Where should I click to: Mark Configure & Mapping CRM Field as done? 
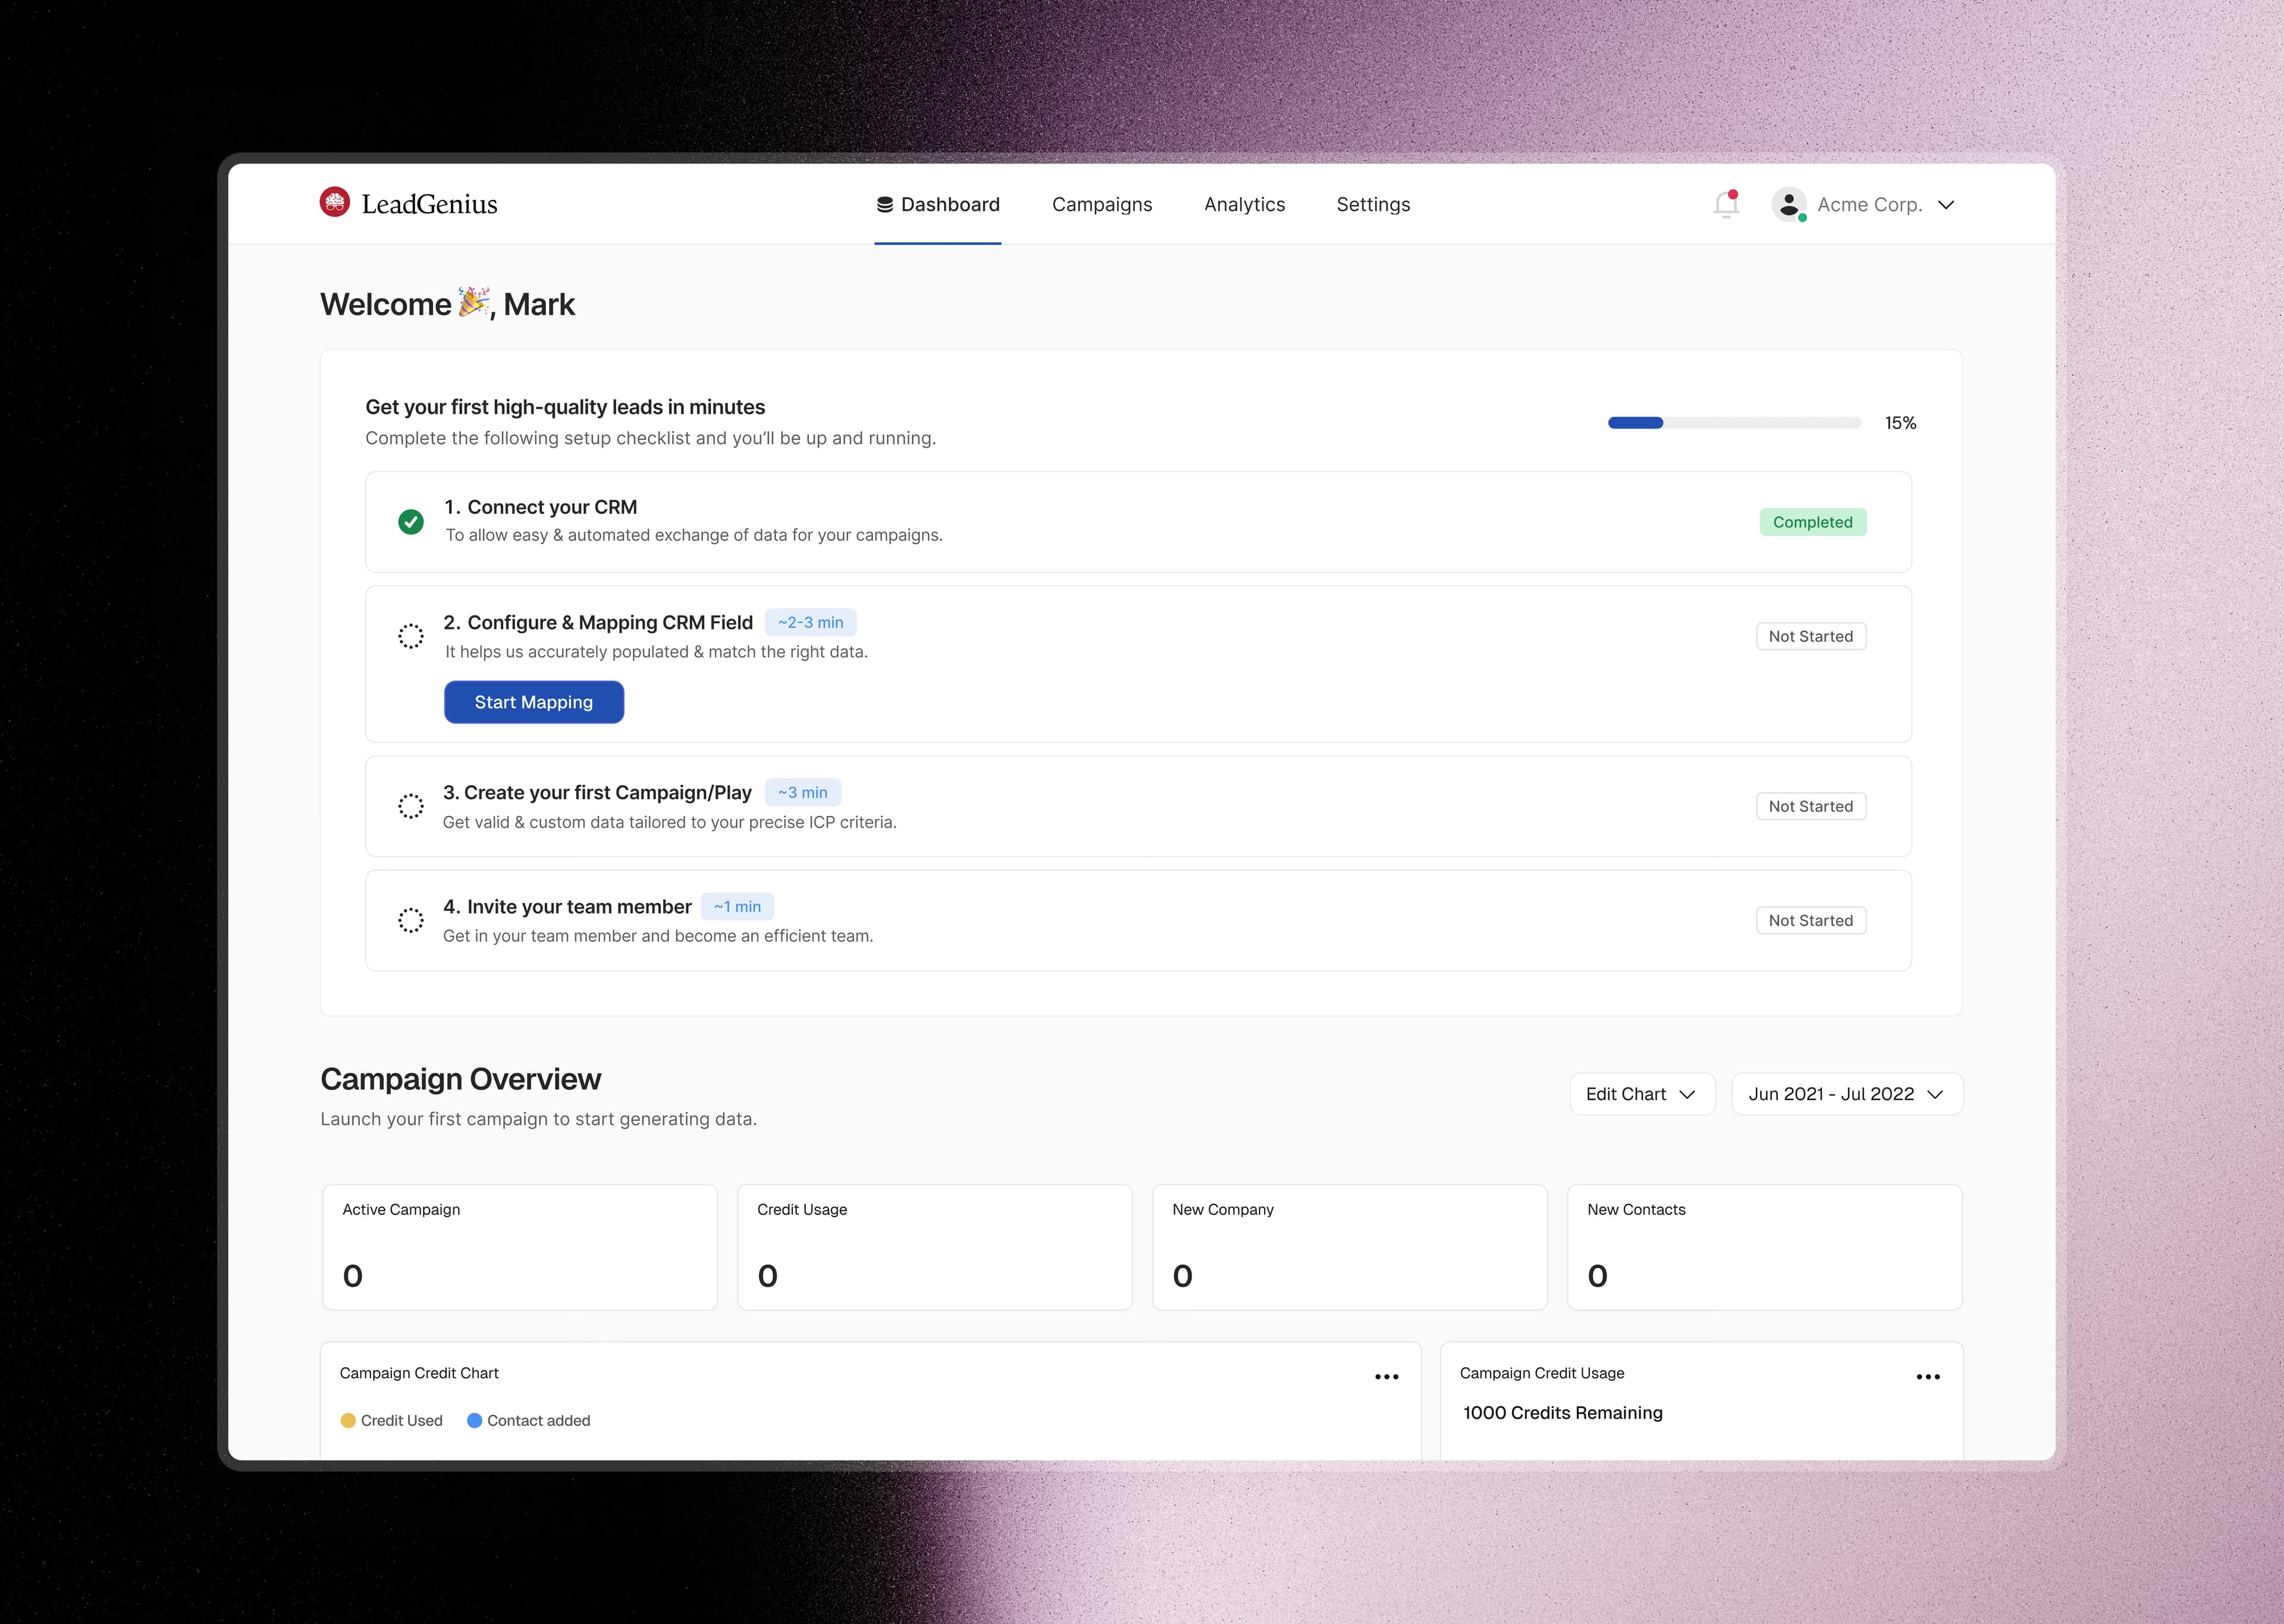[x=410, y=637]
